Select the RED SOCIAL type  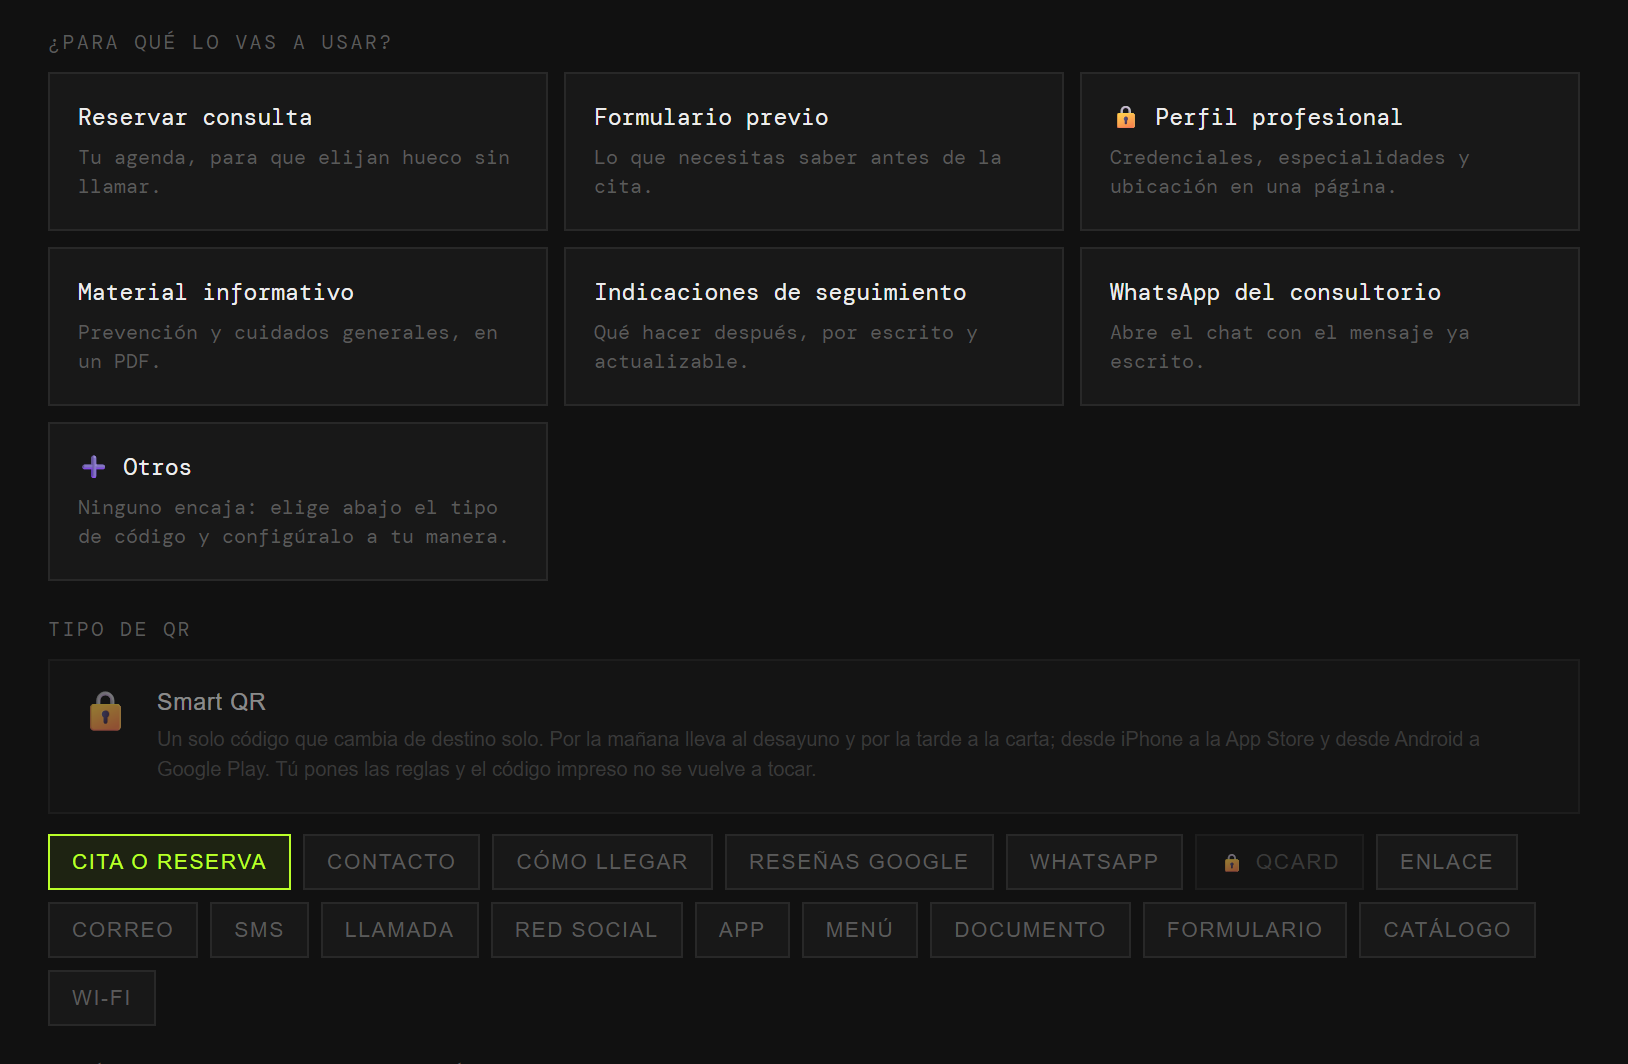(586, 930)
